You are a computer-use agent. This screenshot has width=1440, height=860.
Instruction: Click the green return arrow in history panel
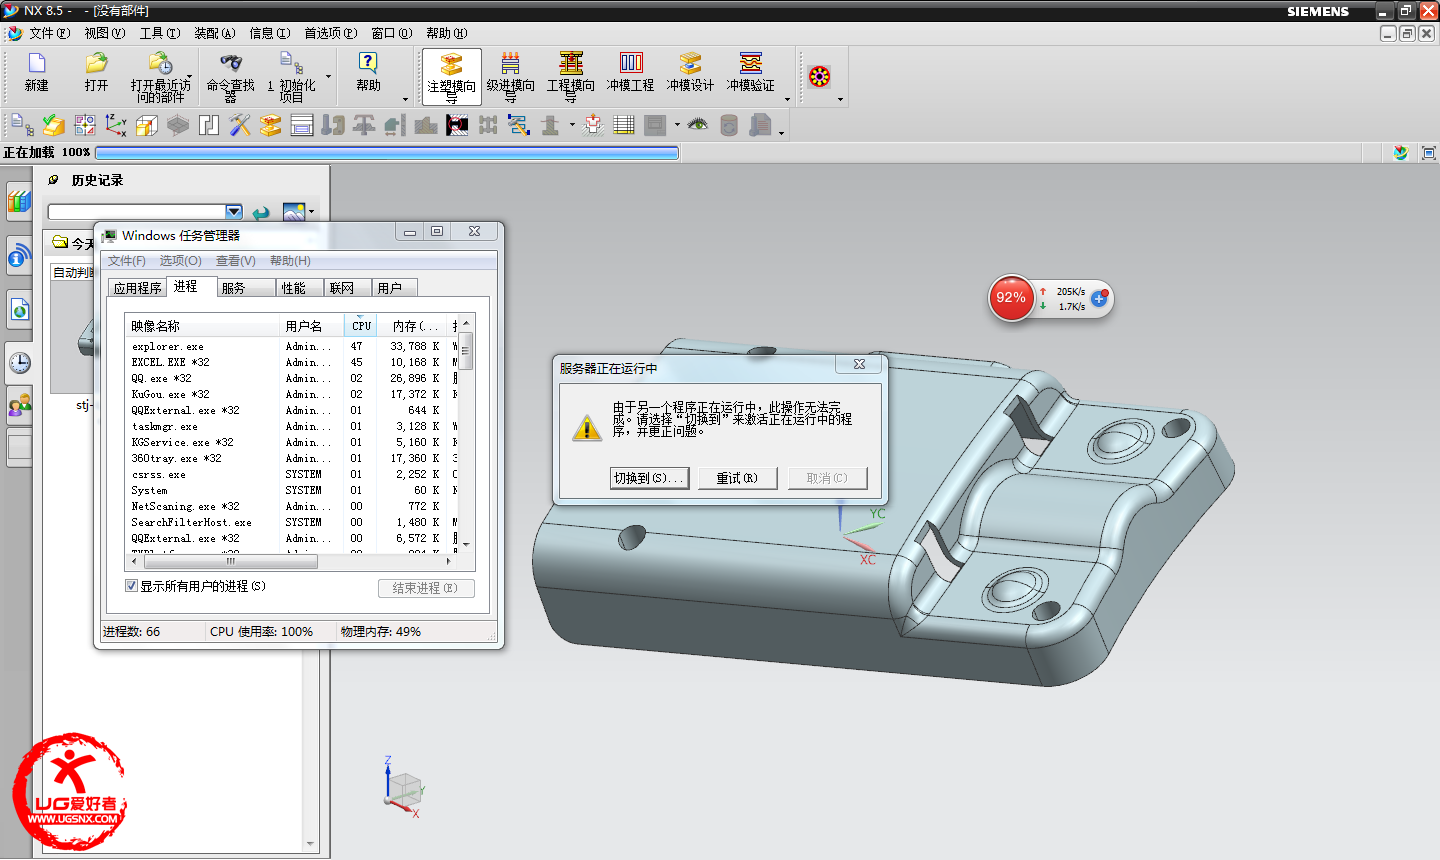[x=261, y=212]
